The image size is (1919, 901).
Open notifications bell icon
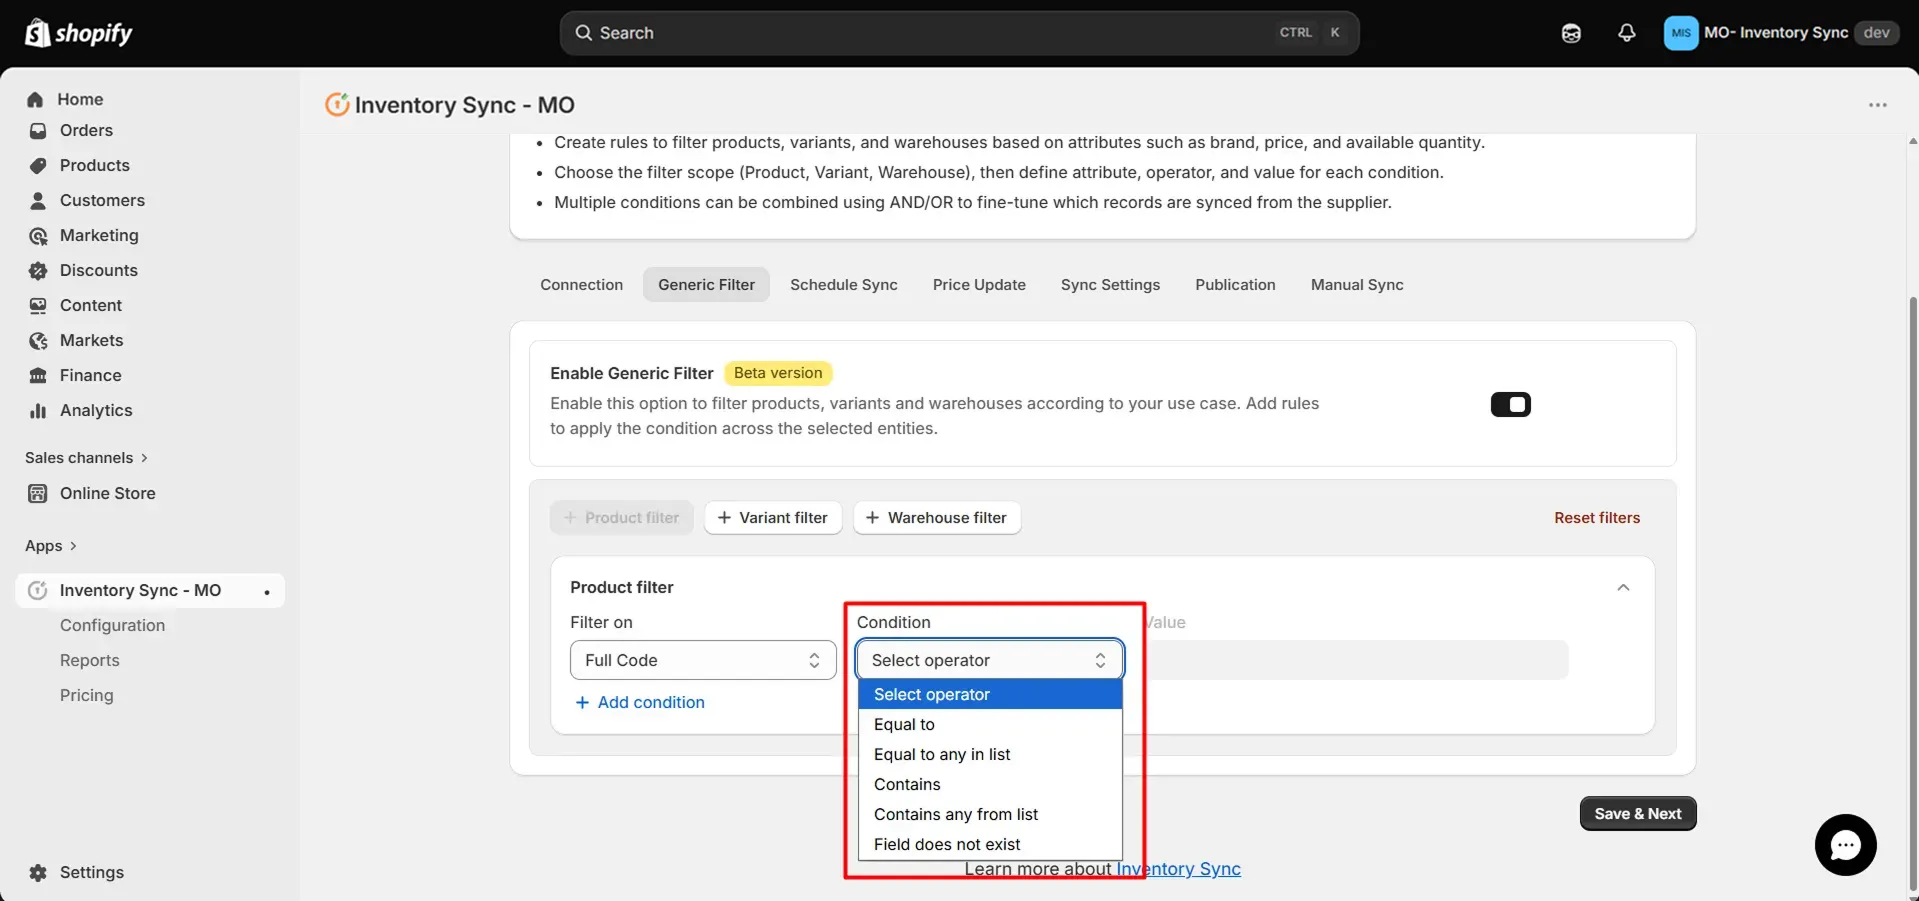tap(1627, 33)
